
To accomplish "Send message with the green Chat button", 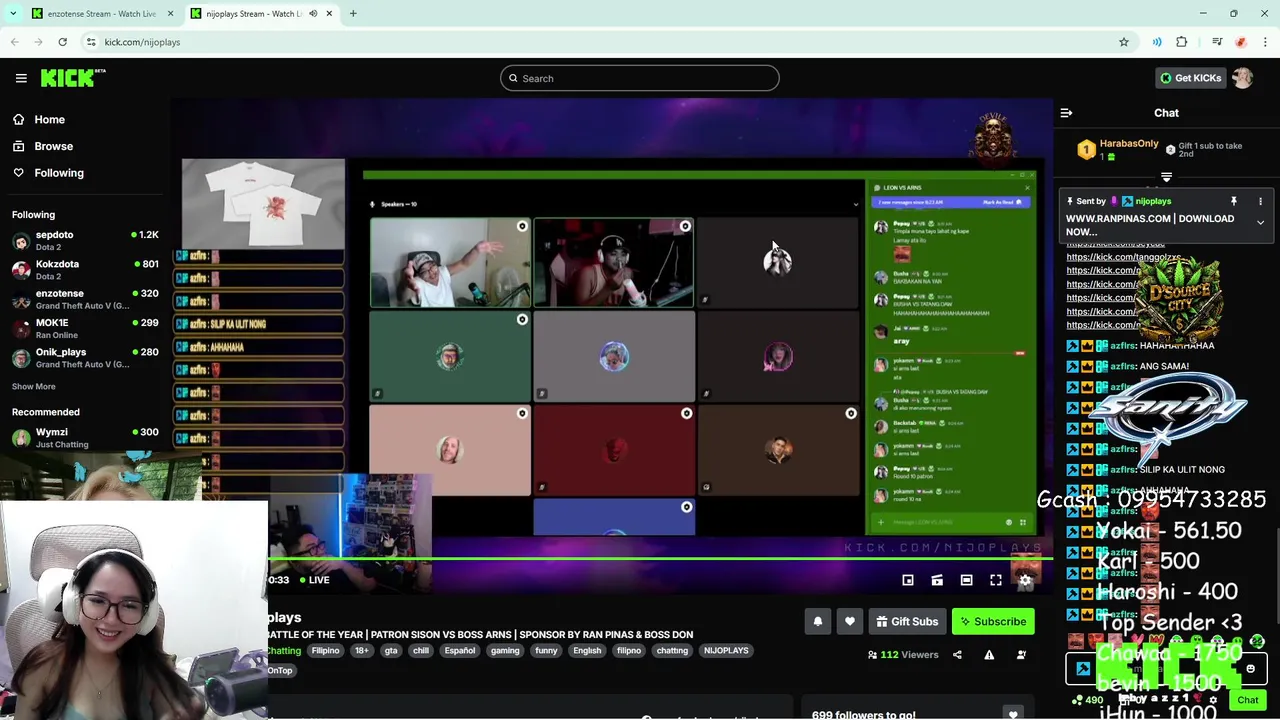I will pyautogui.click(x=1248, y=700).
